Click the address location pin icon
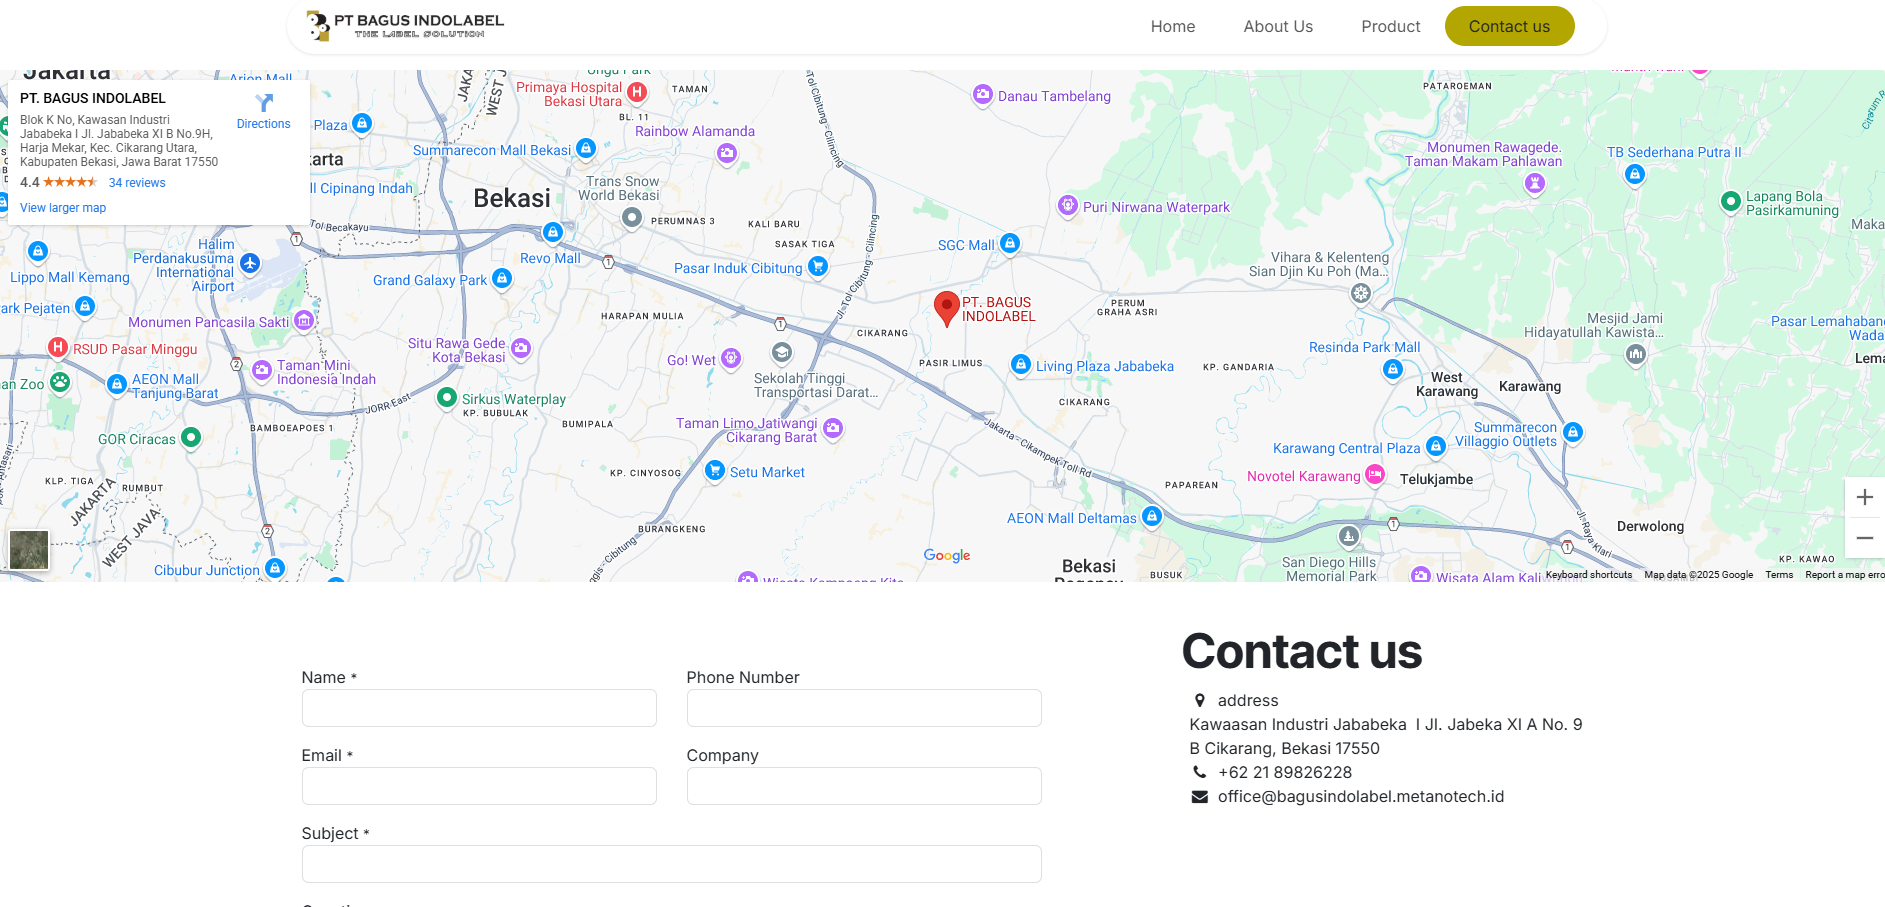Screen dimensions: 1885x907 [x=1200, y=701]
